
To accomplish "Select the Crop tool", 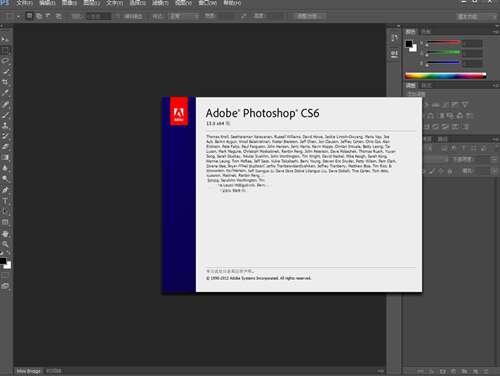I will 5,82.
